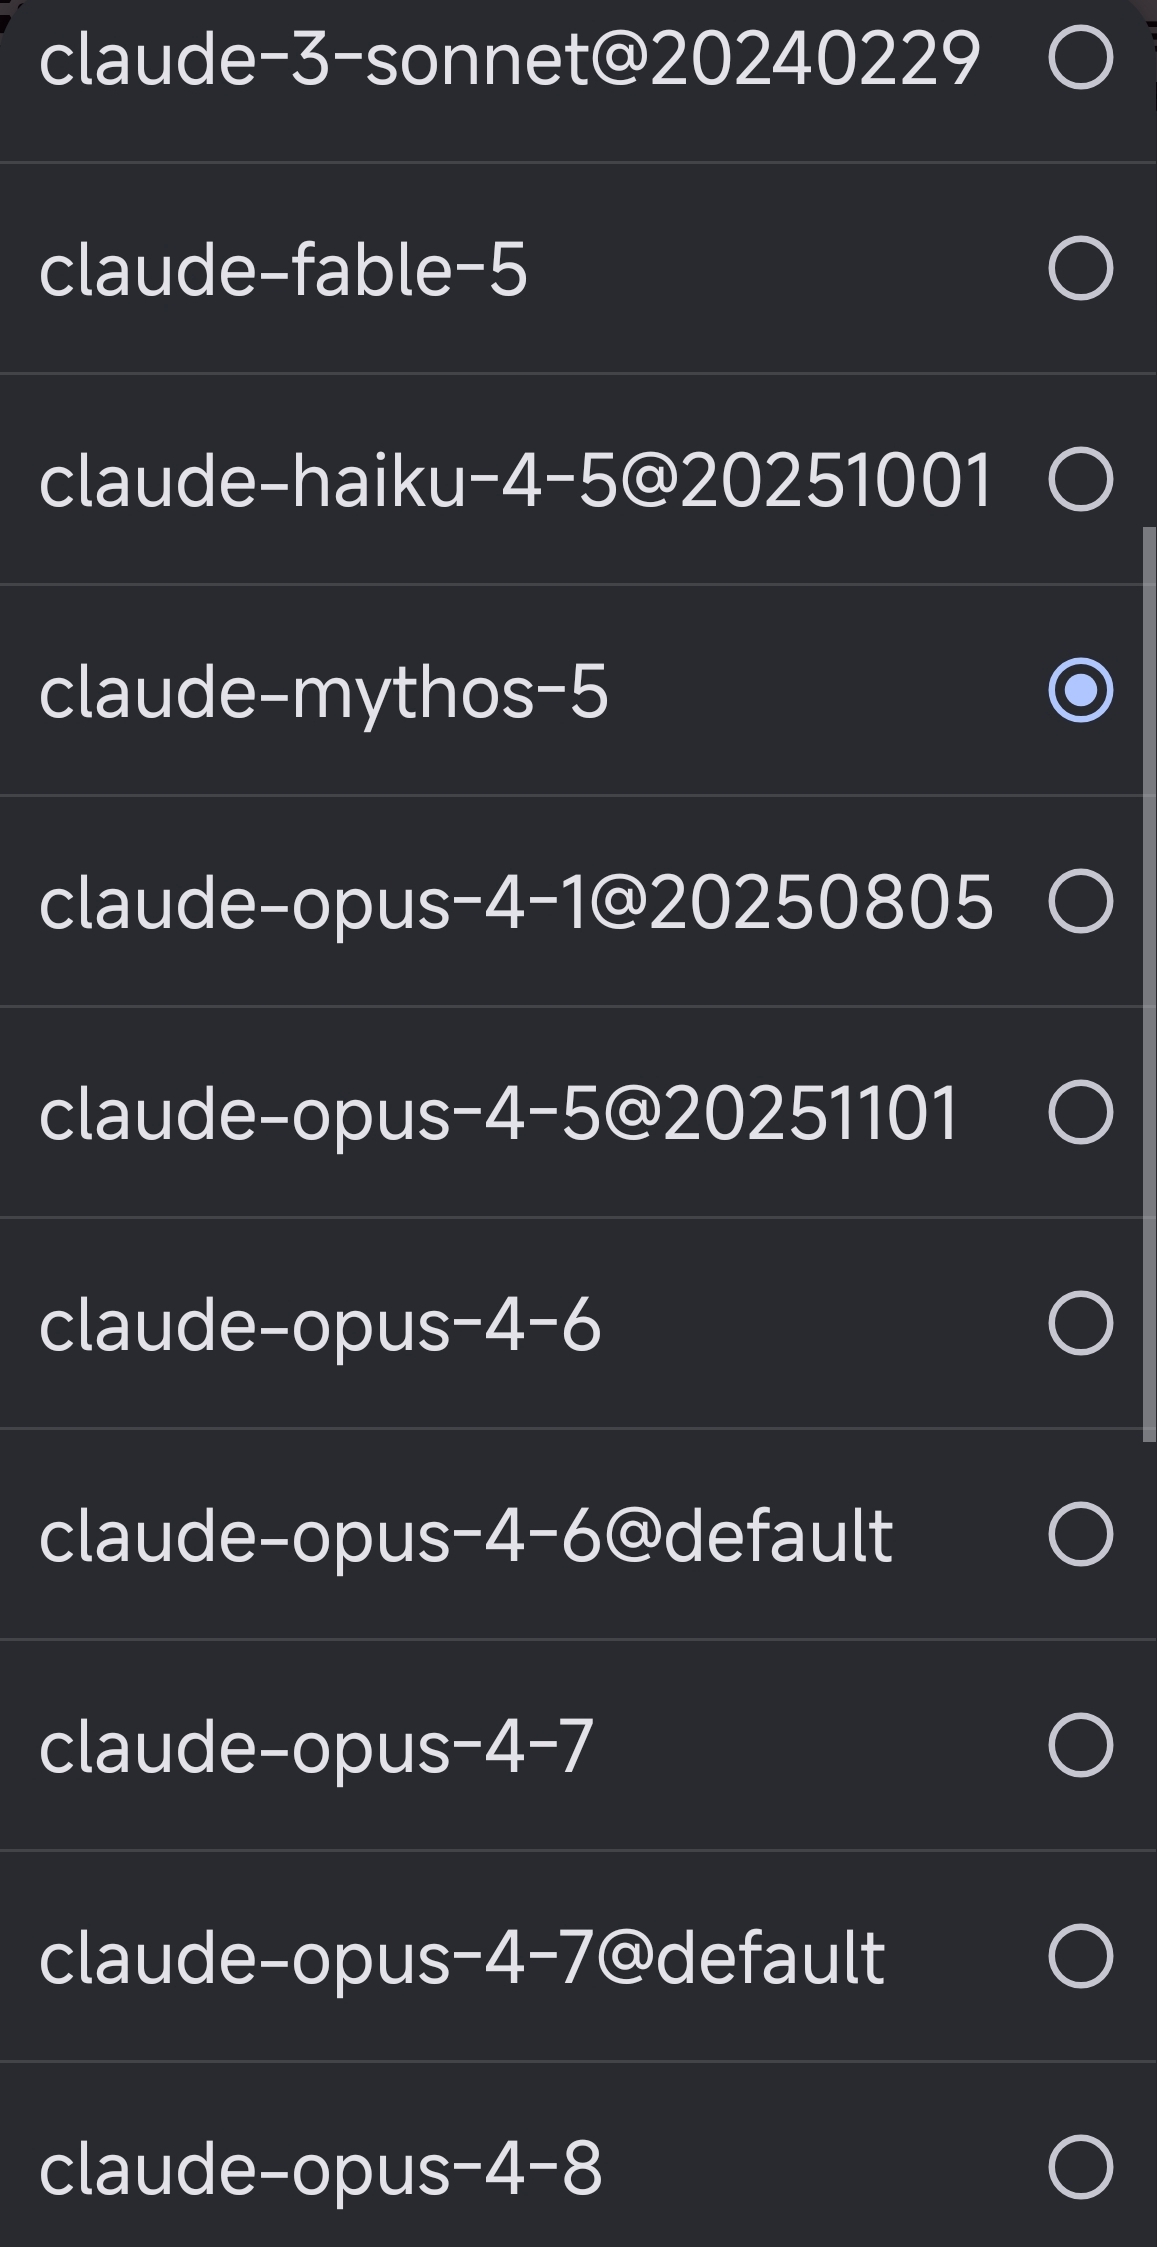Tap the claude-opus-4-7@default entry text

462,1959
